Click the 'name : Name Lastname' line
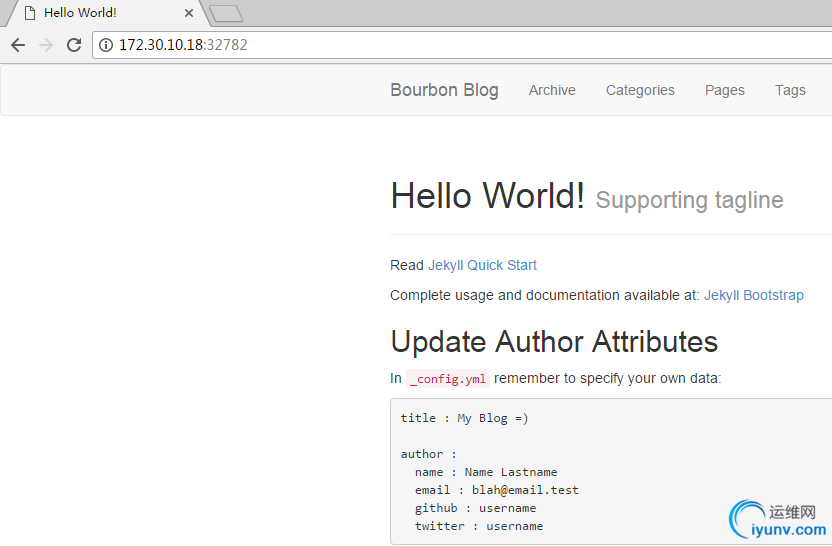 pos(486,472)
